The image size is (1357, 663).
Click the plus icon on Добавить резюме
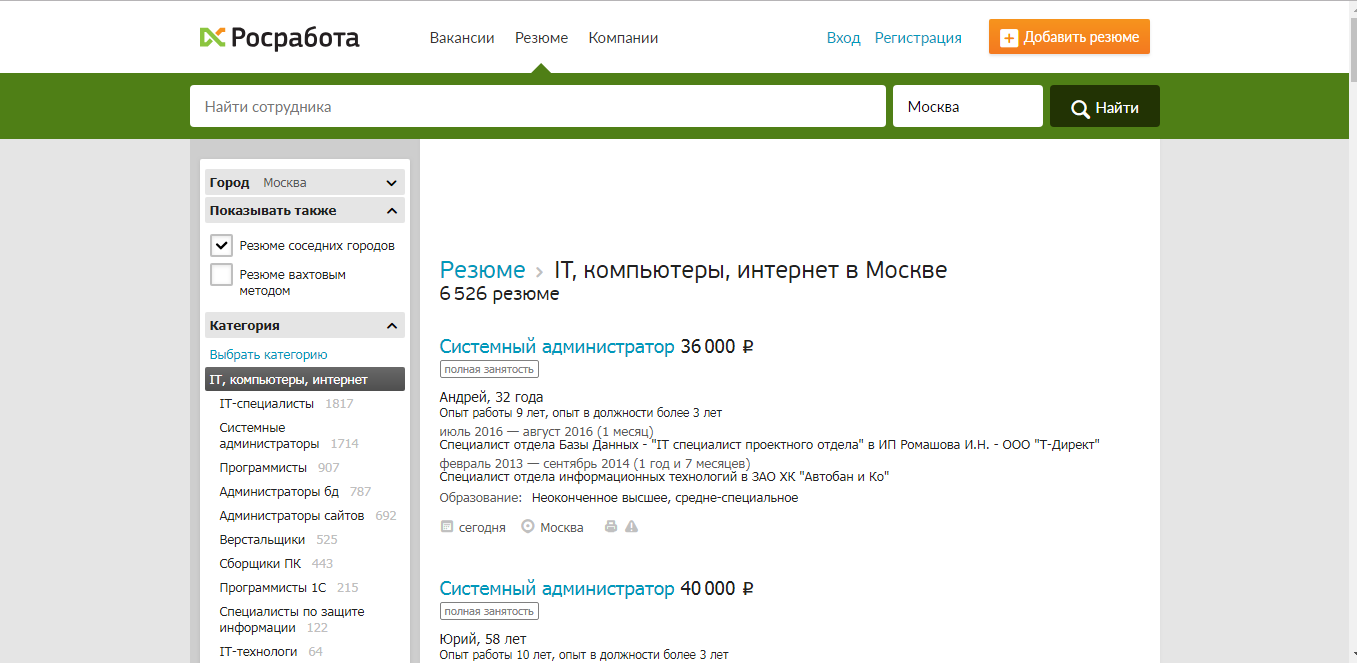coord(1007,36)
